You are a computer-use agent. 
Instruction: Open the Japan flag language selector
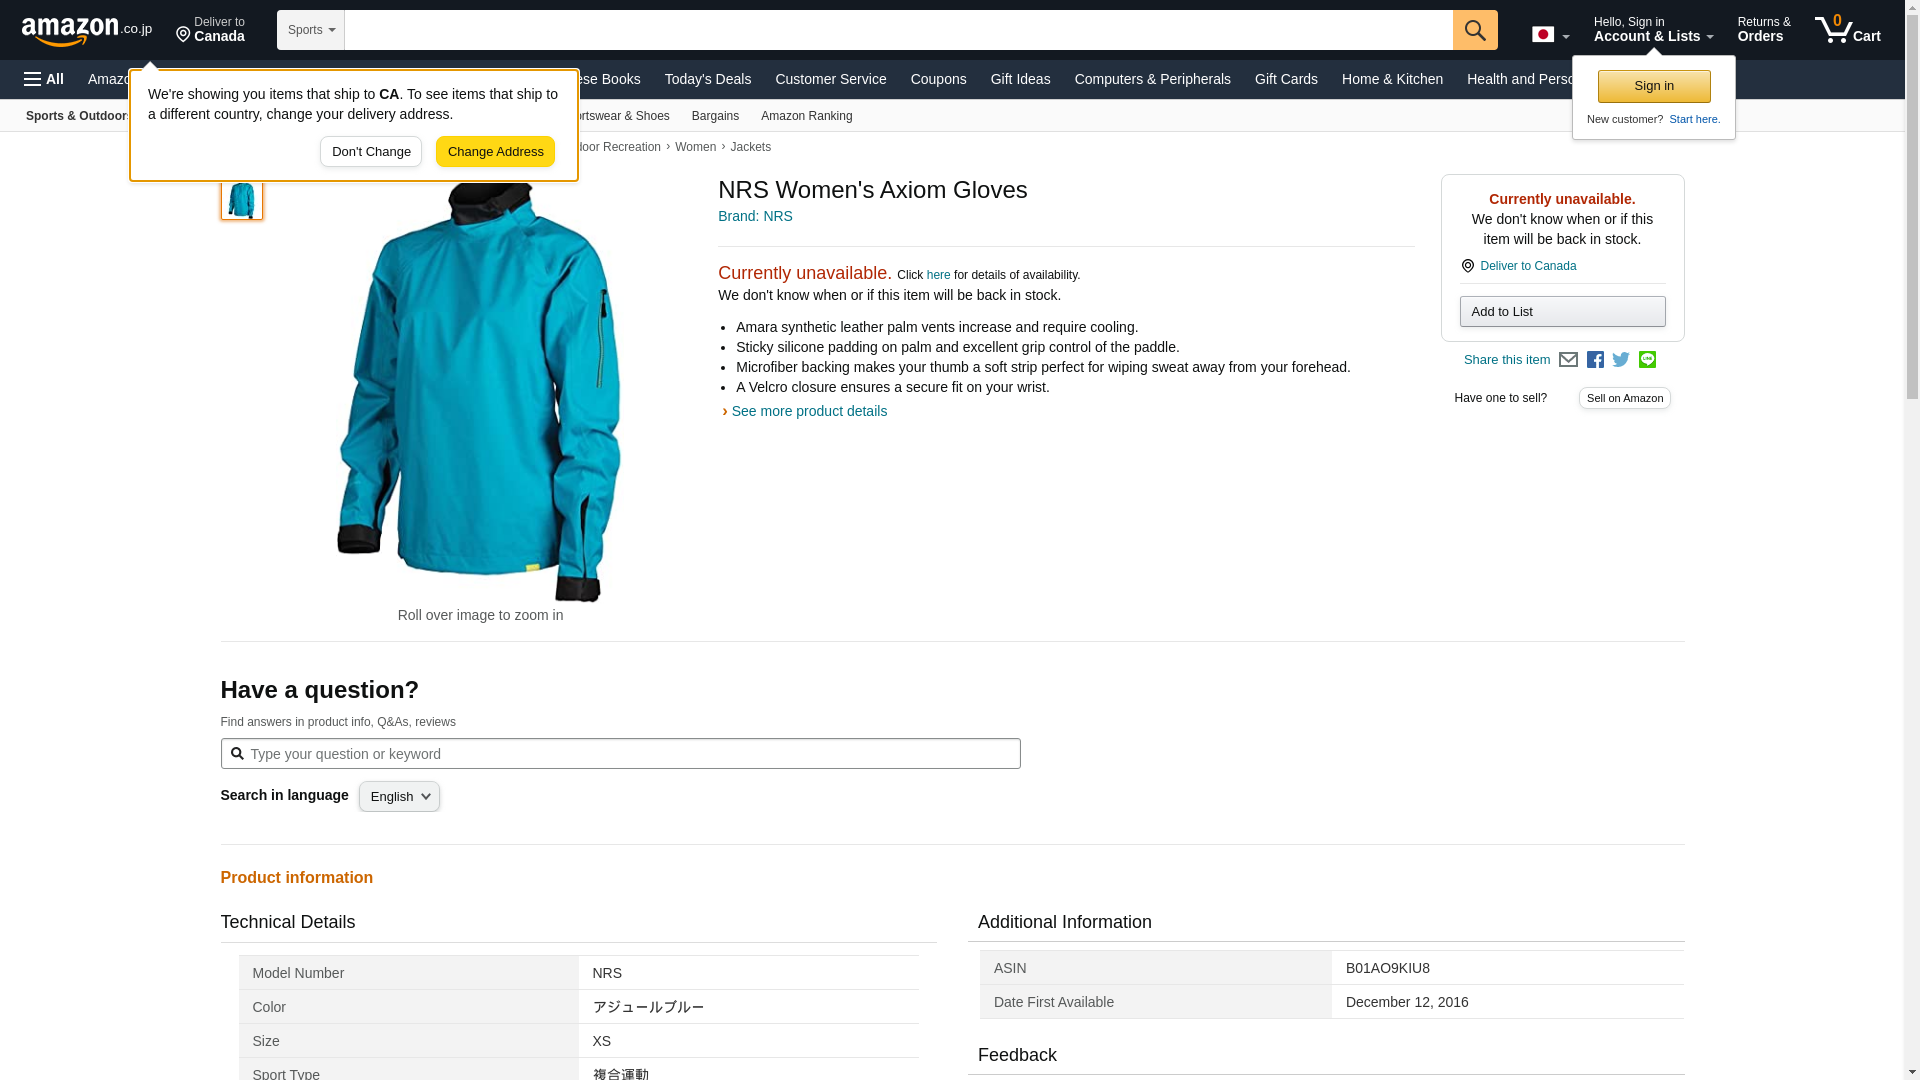[1550, 34]
